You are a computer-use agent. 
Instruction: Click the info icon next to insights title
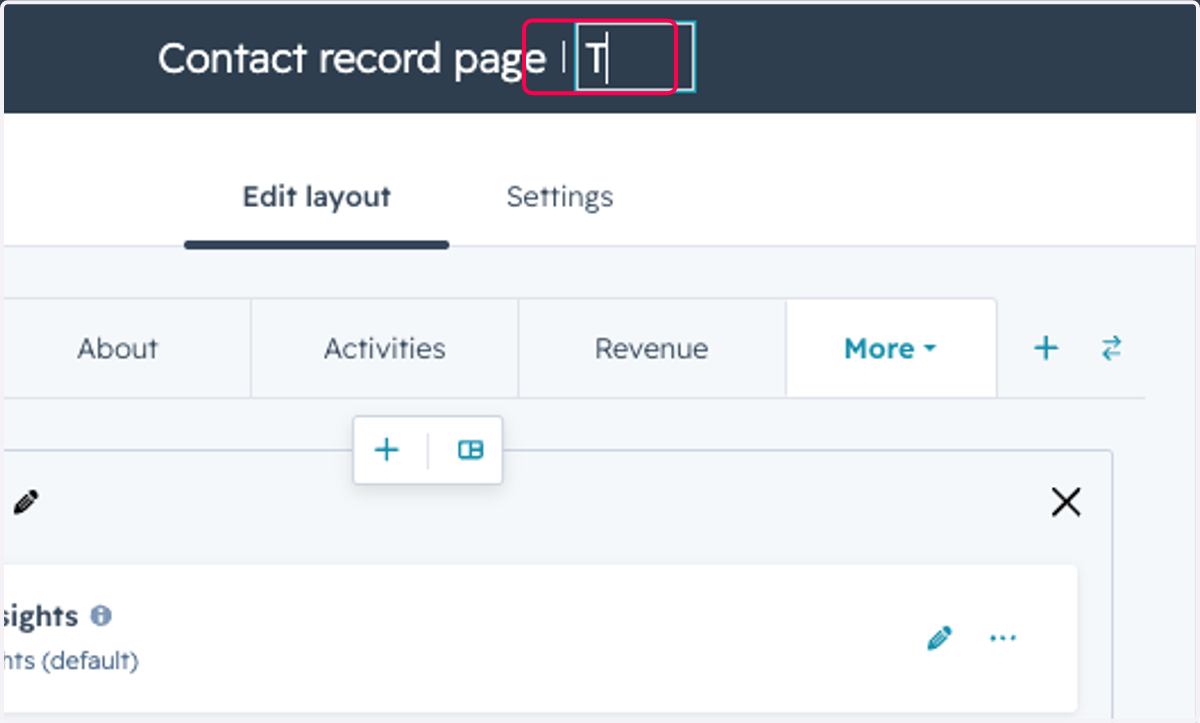(101, 616)
